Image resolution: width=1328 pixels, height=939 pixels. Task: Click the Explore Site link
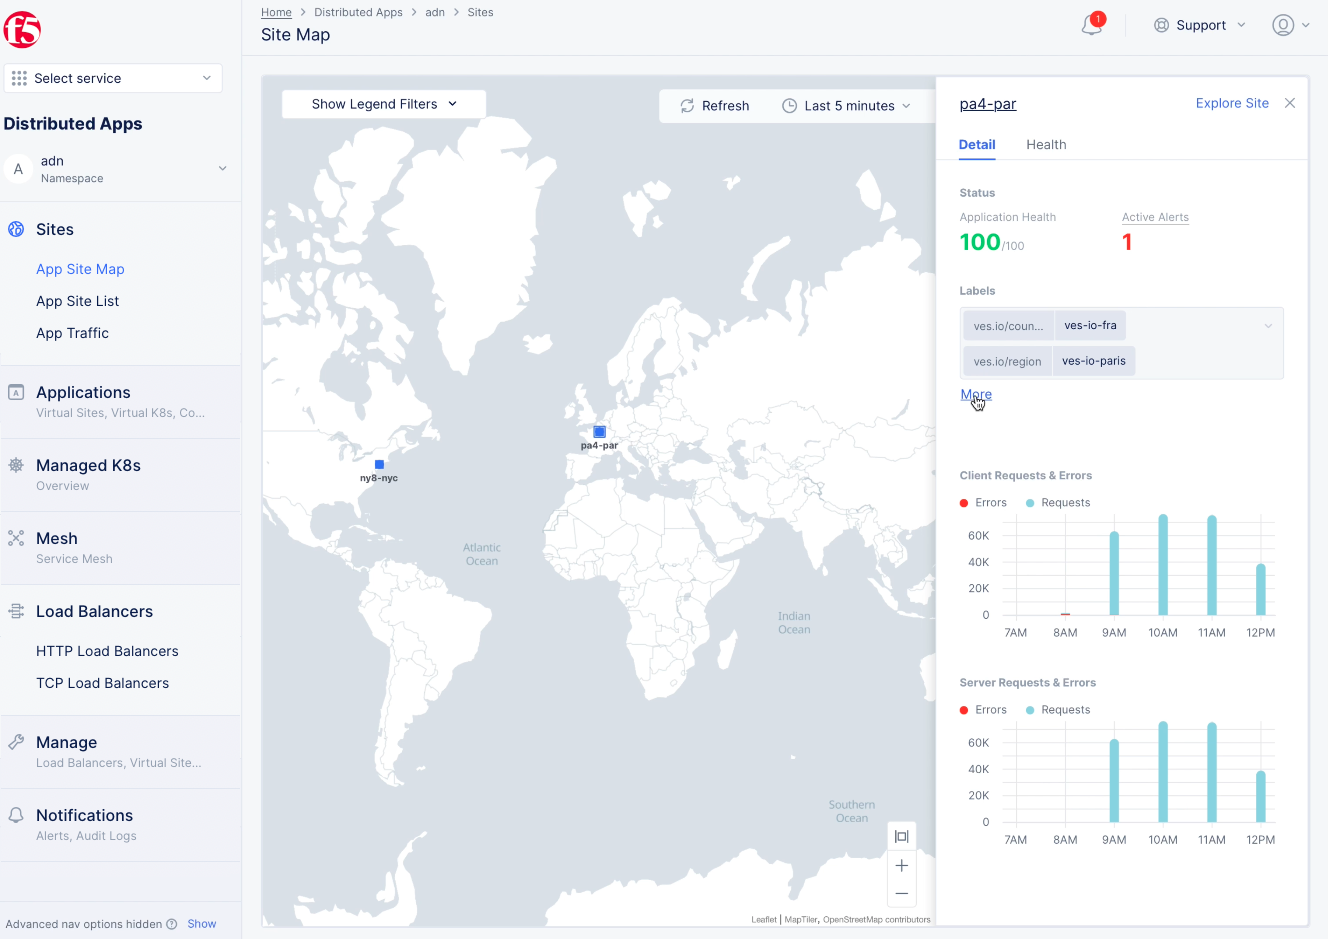[1232, 103]
